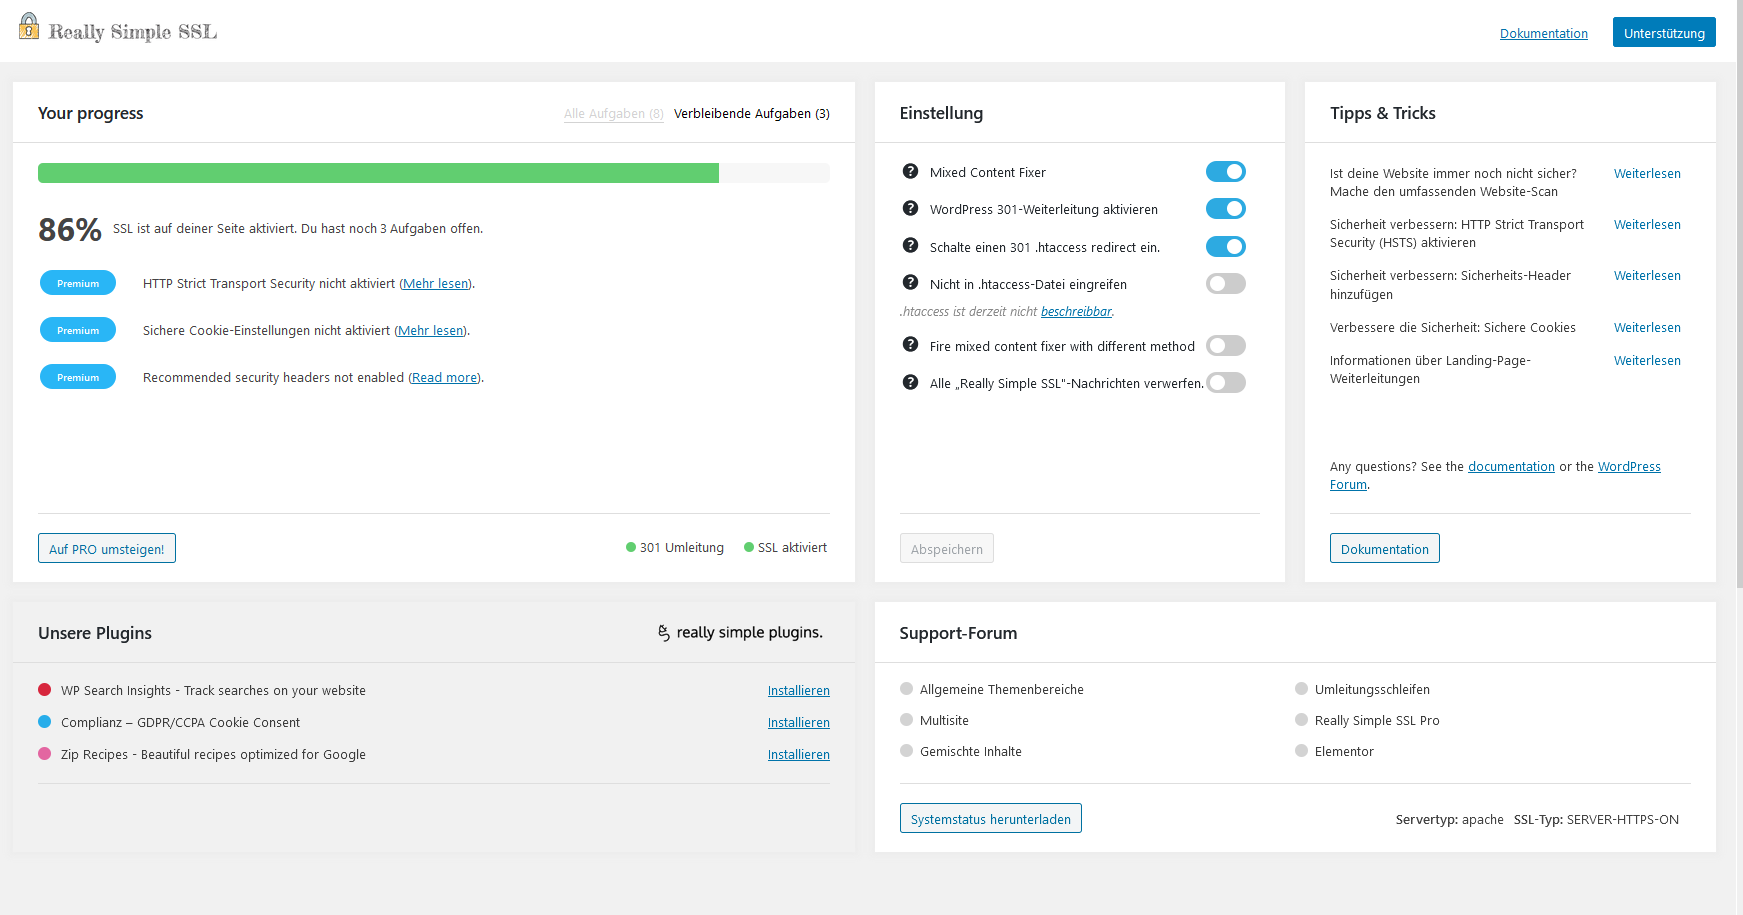The width and height of the screenshot is (1743, 915).
Task: Open Weiterlesen for Website-Scan tip
Action: pos(1647,174)
